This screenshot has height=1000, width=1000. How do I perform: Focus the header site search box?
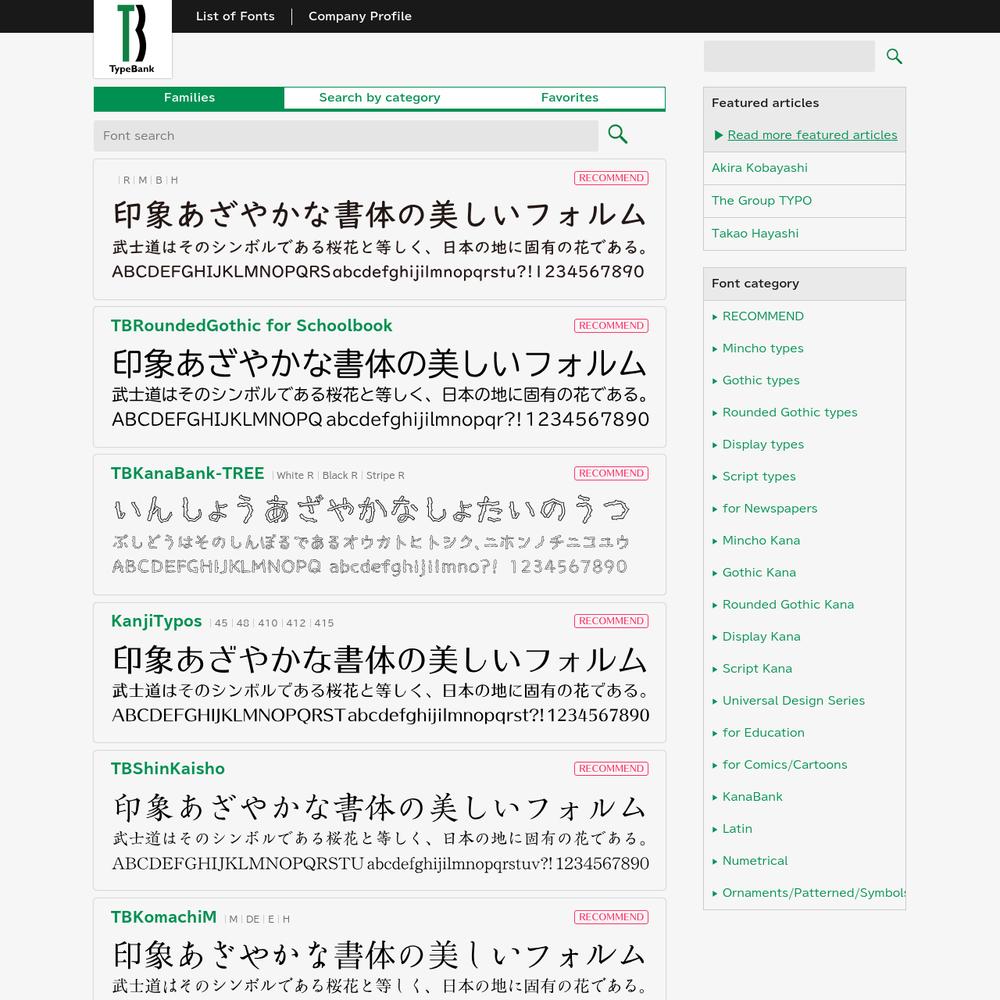click(x=789, y=56)
